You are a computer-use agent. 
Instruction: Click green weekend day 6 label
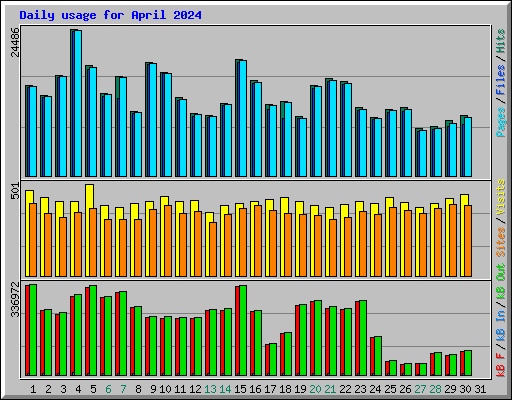click(x=108, y=389)
